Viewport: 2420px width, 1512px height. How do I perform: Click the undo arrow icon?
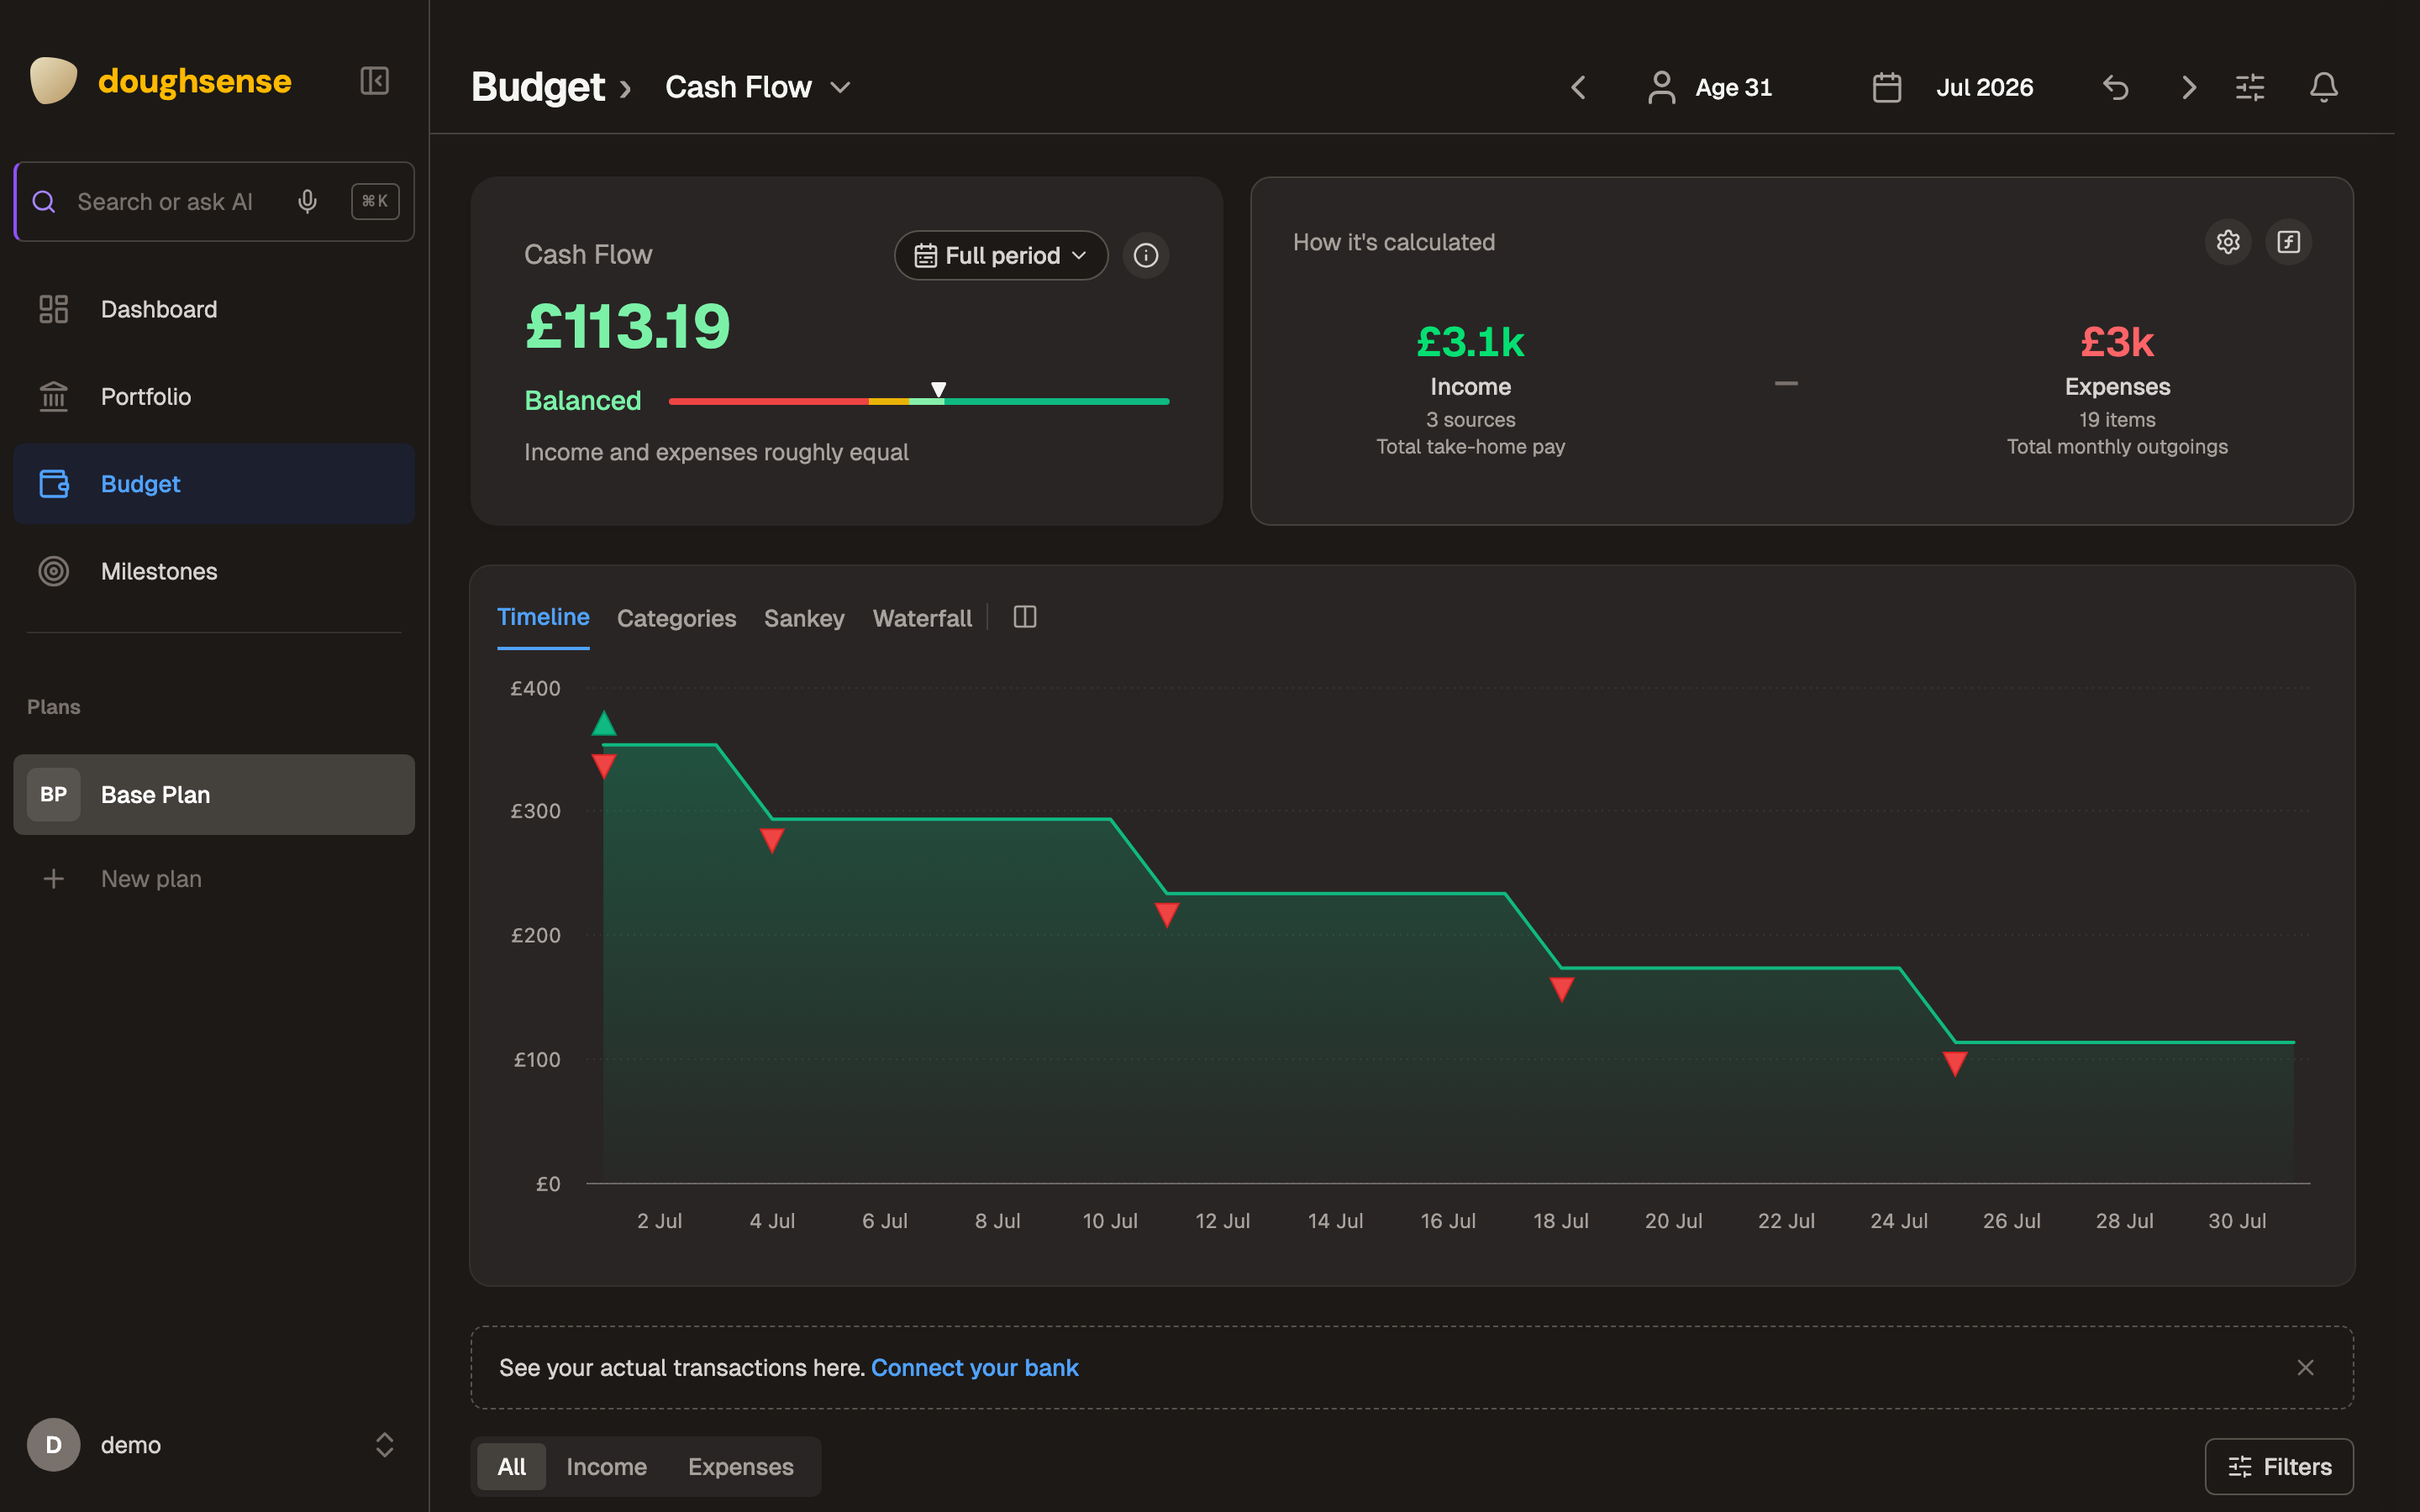point(2115,87)
